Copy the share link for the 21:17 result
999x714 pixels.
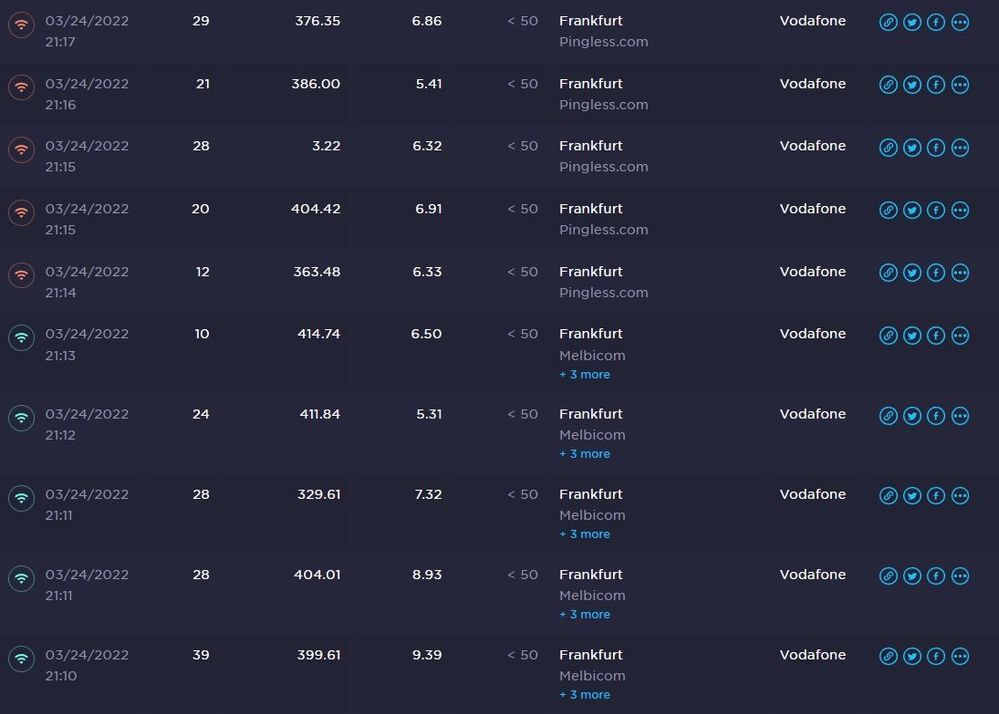pyautogui.click(x=888, y=22)
